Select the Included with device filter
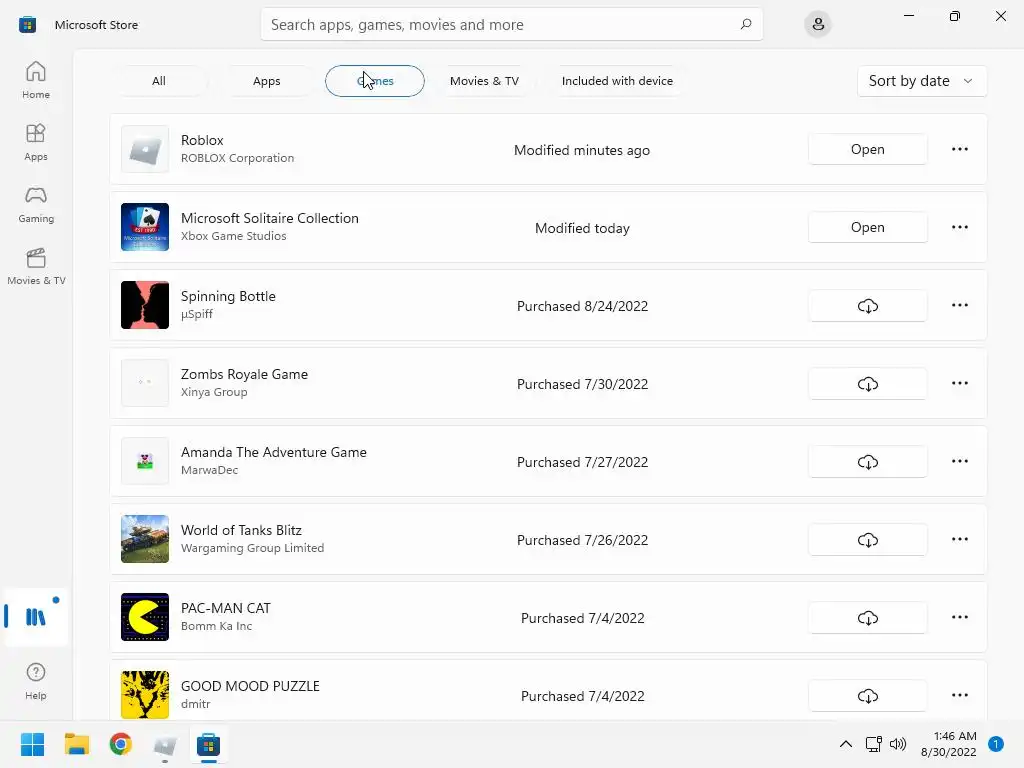The width and height of the screenshot is (1024, 768). tap(617, 81)
